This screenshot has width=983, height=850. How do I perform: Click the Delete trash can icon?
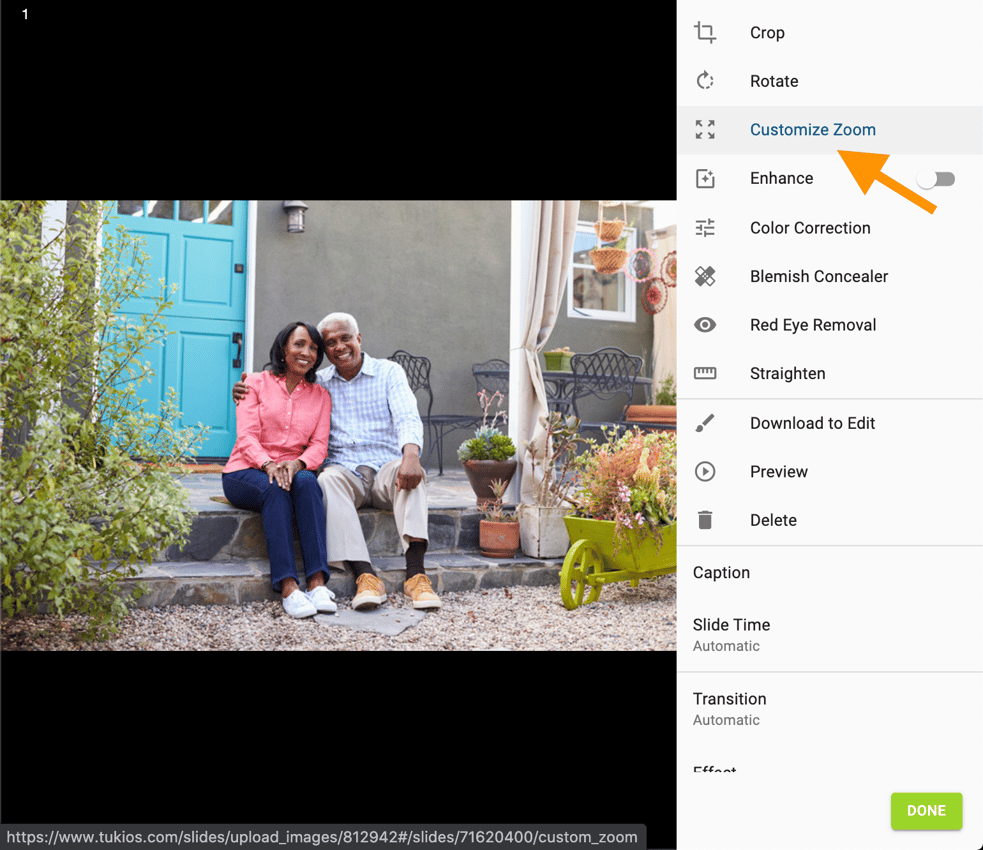tap(705, 520)
